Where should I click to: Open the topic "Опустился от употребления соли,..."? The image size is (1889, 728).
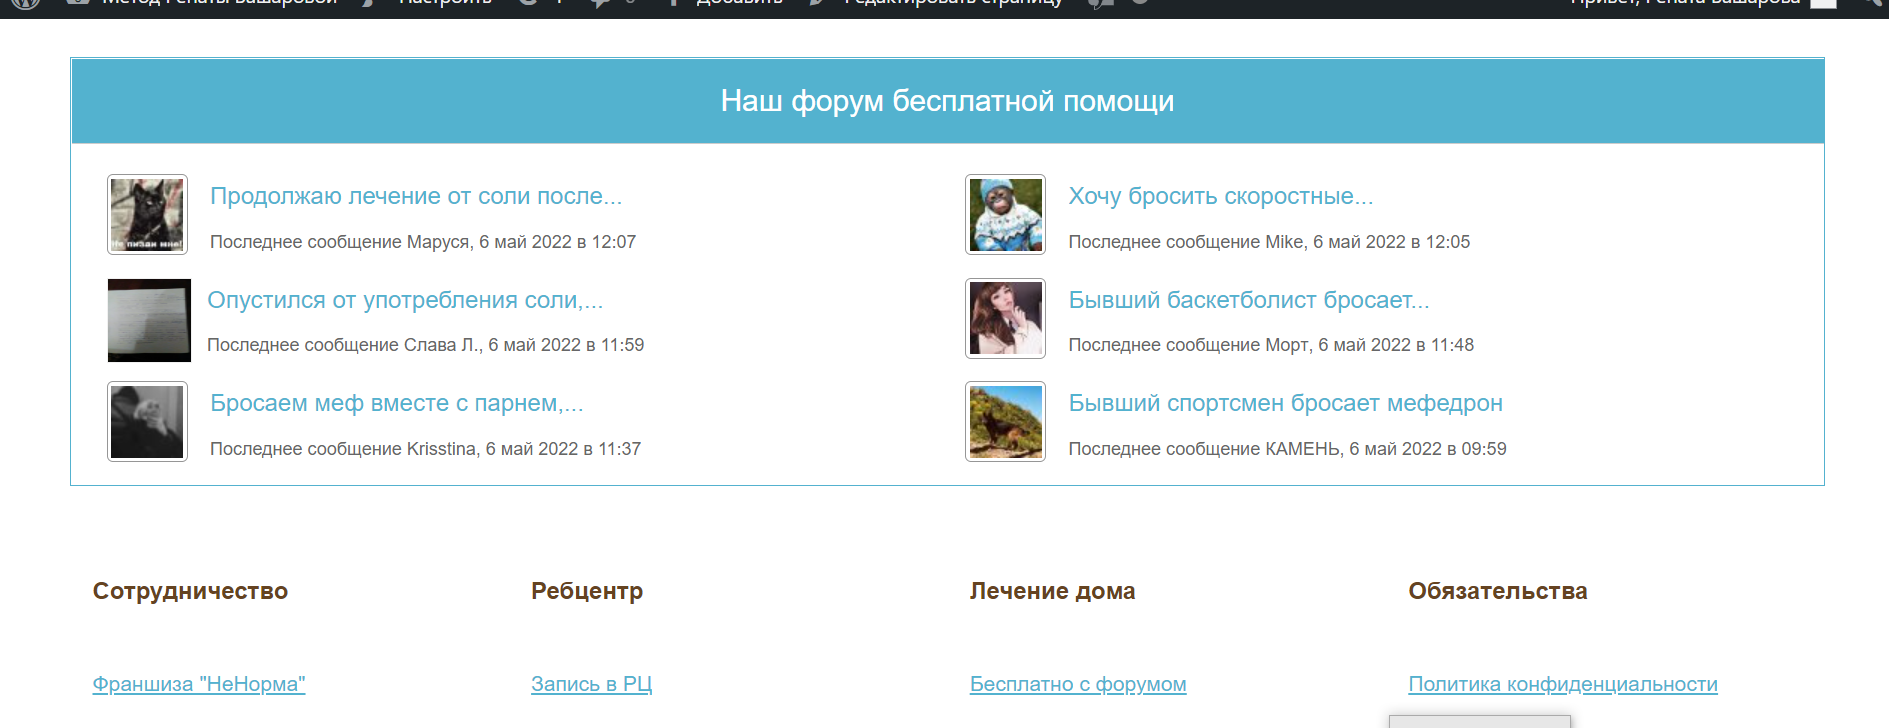click(x=405, y=300)
